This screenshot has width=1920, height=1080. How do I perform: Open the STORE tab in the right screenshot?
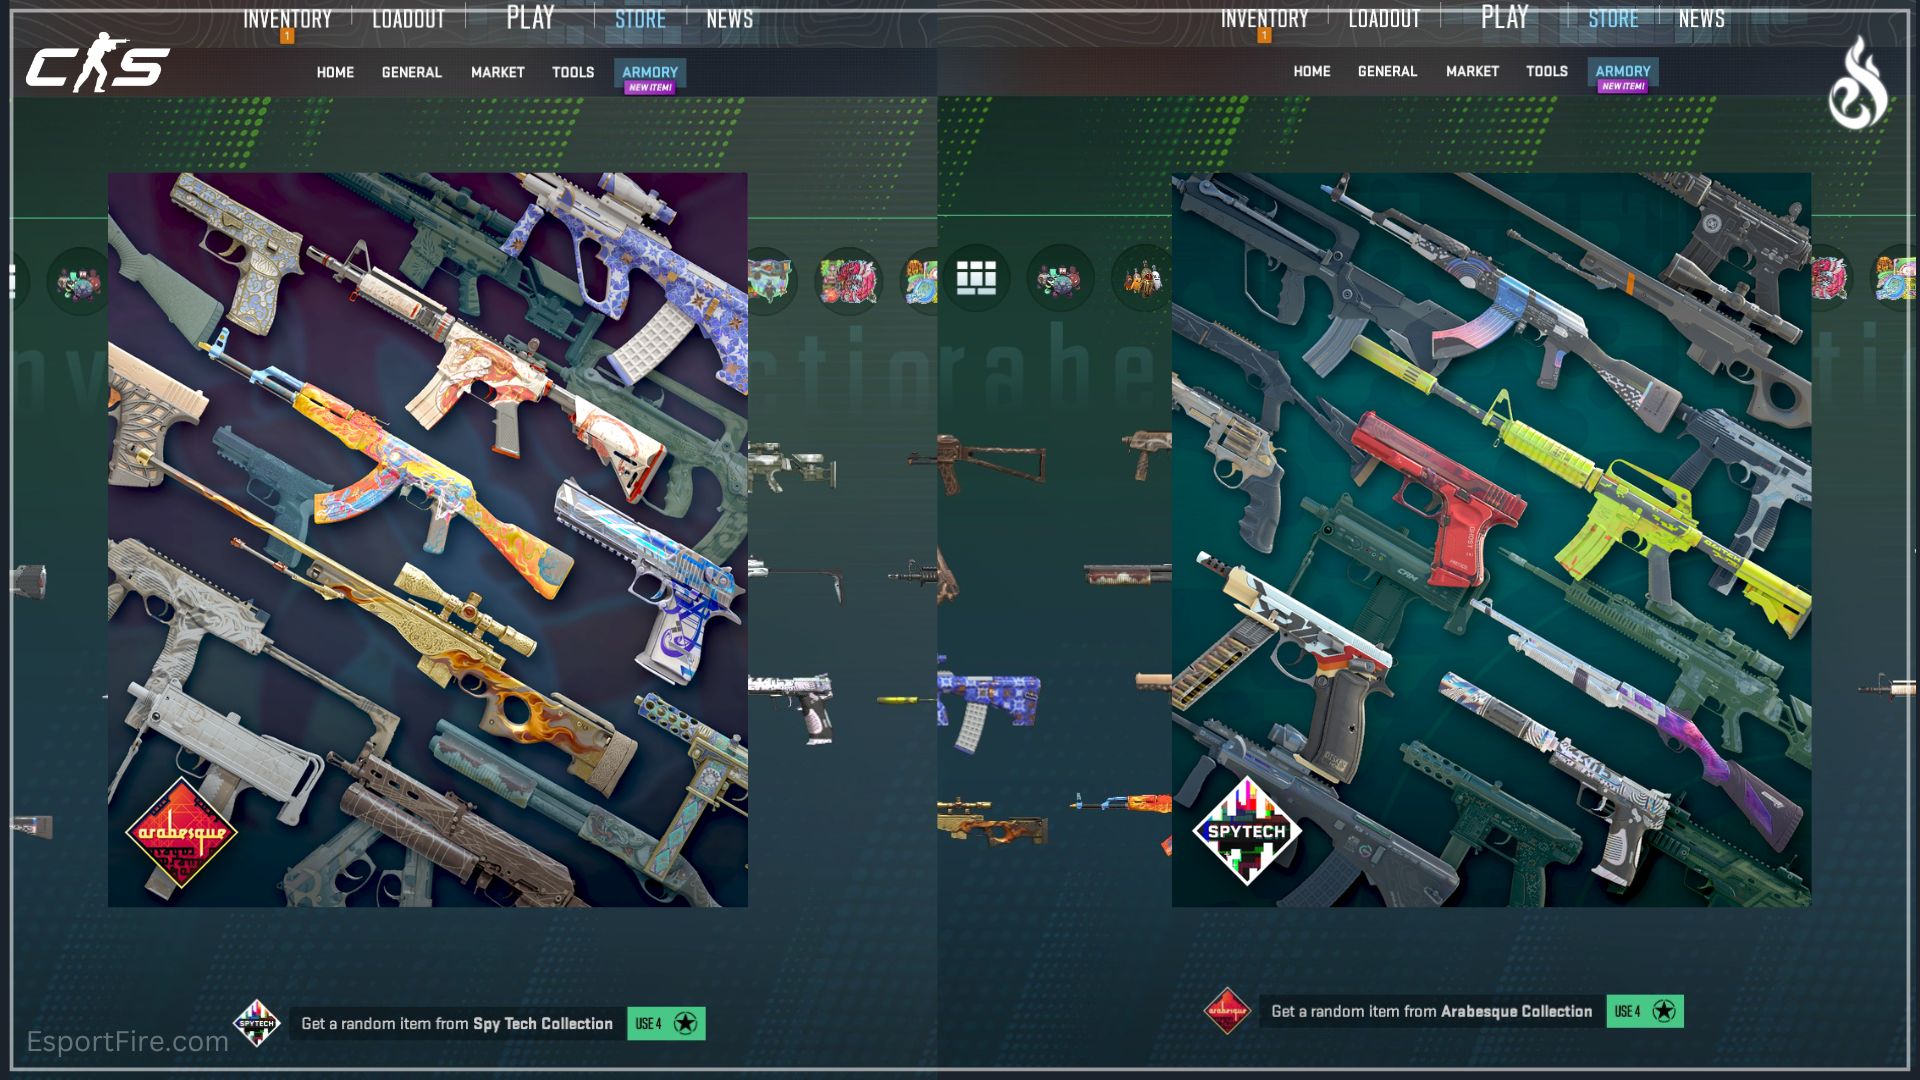[x=1613, y=18]
